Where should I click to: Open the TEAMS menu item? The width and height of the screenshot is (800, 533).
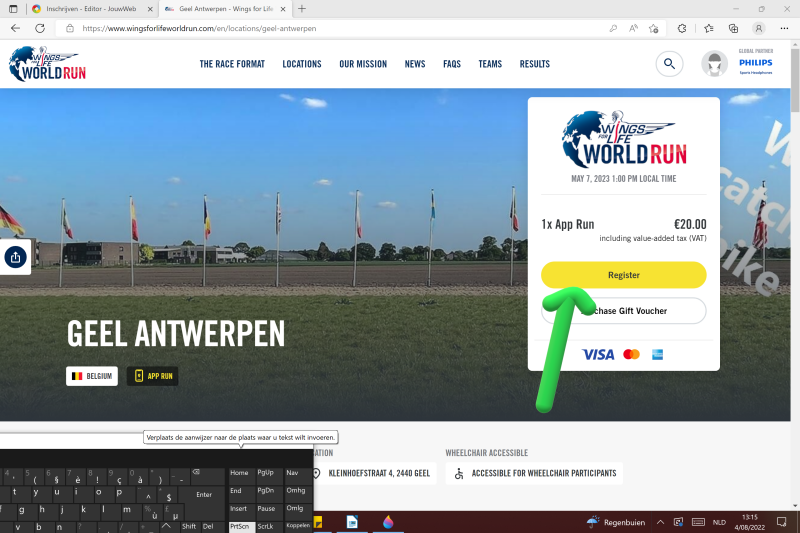coord(490,64)
